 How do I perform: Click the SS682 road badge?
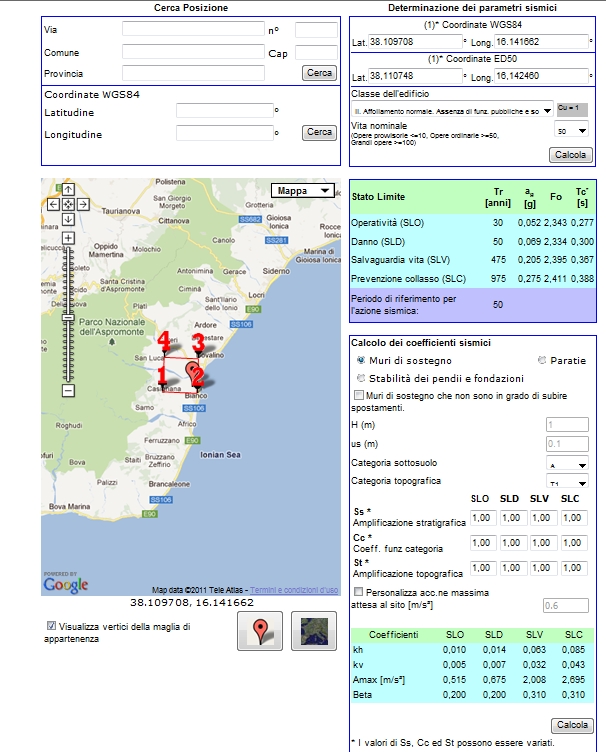[x=250, y=220]
